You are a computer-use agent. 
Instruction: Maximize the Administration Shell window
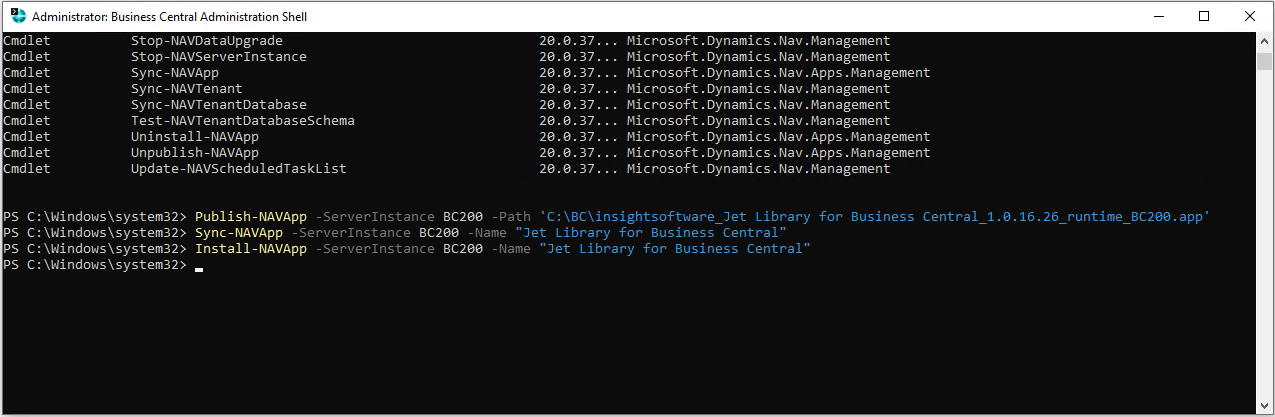1204,16
